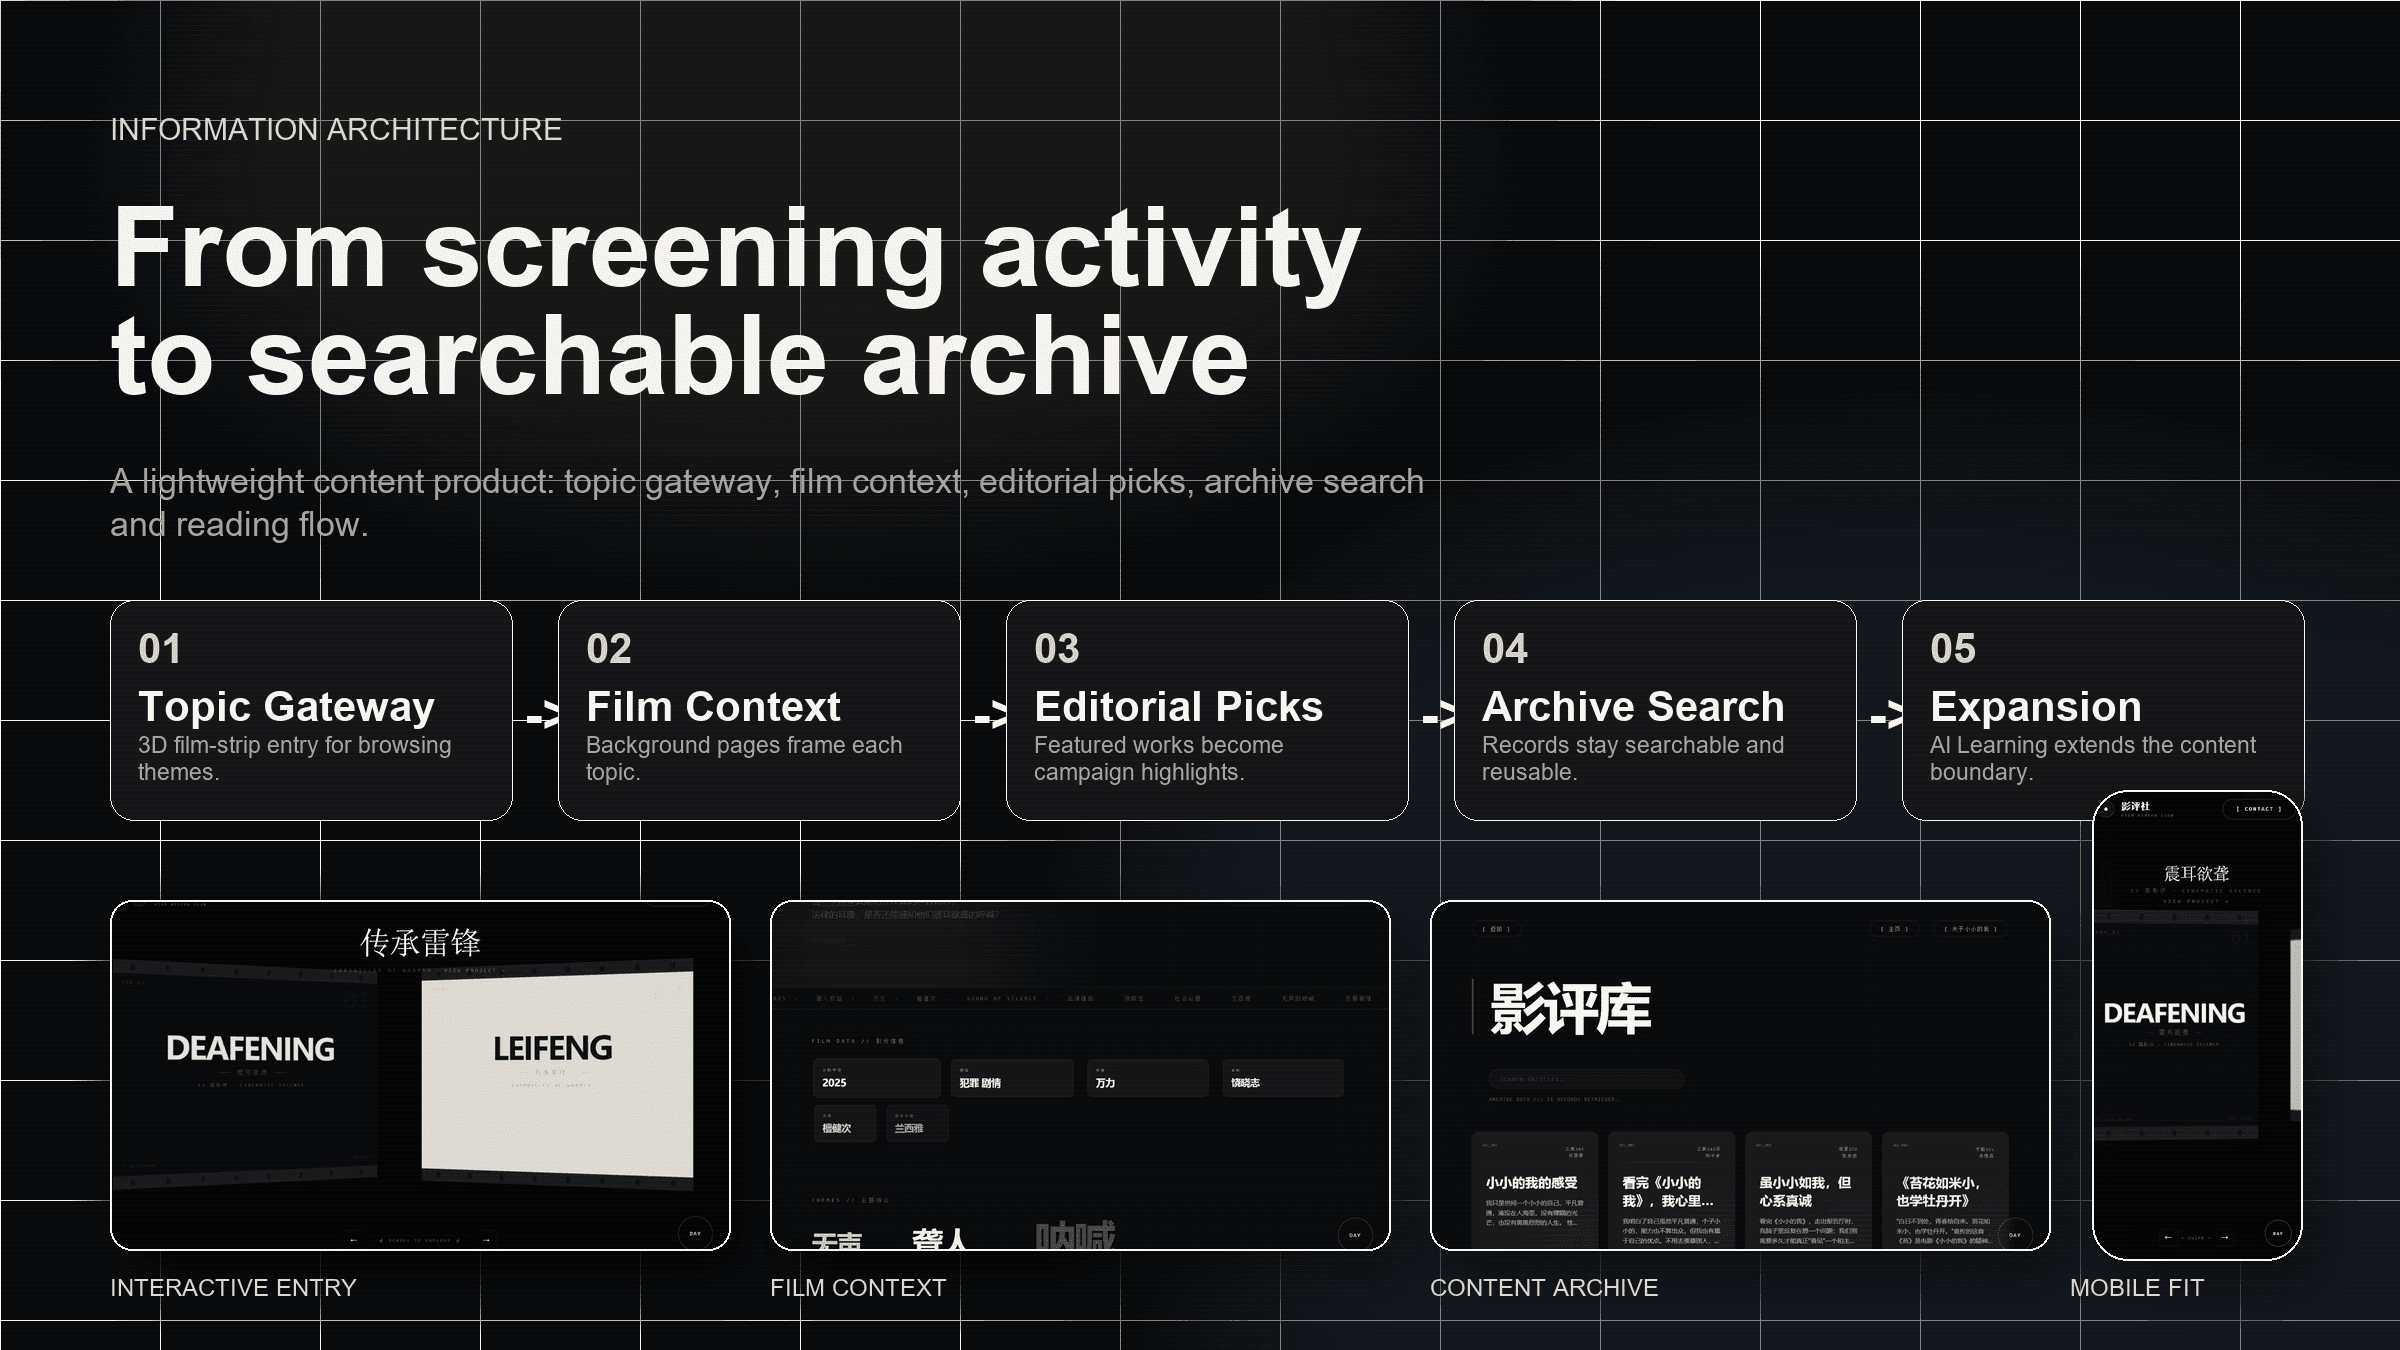
Task: Tap the right swipe arrow on the mobile mockup
Action: pos(2224,1237)
